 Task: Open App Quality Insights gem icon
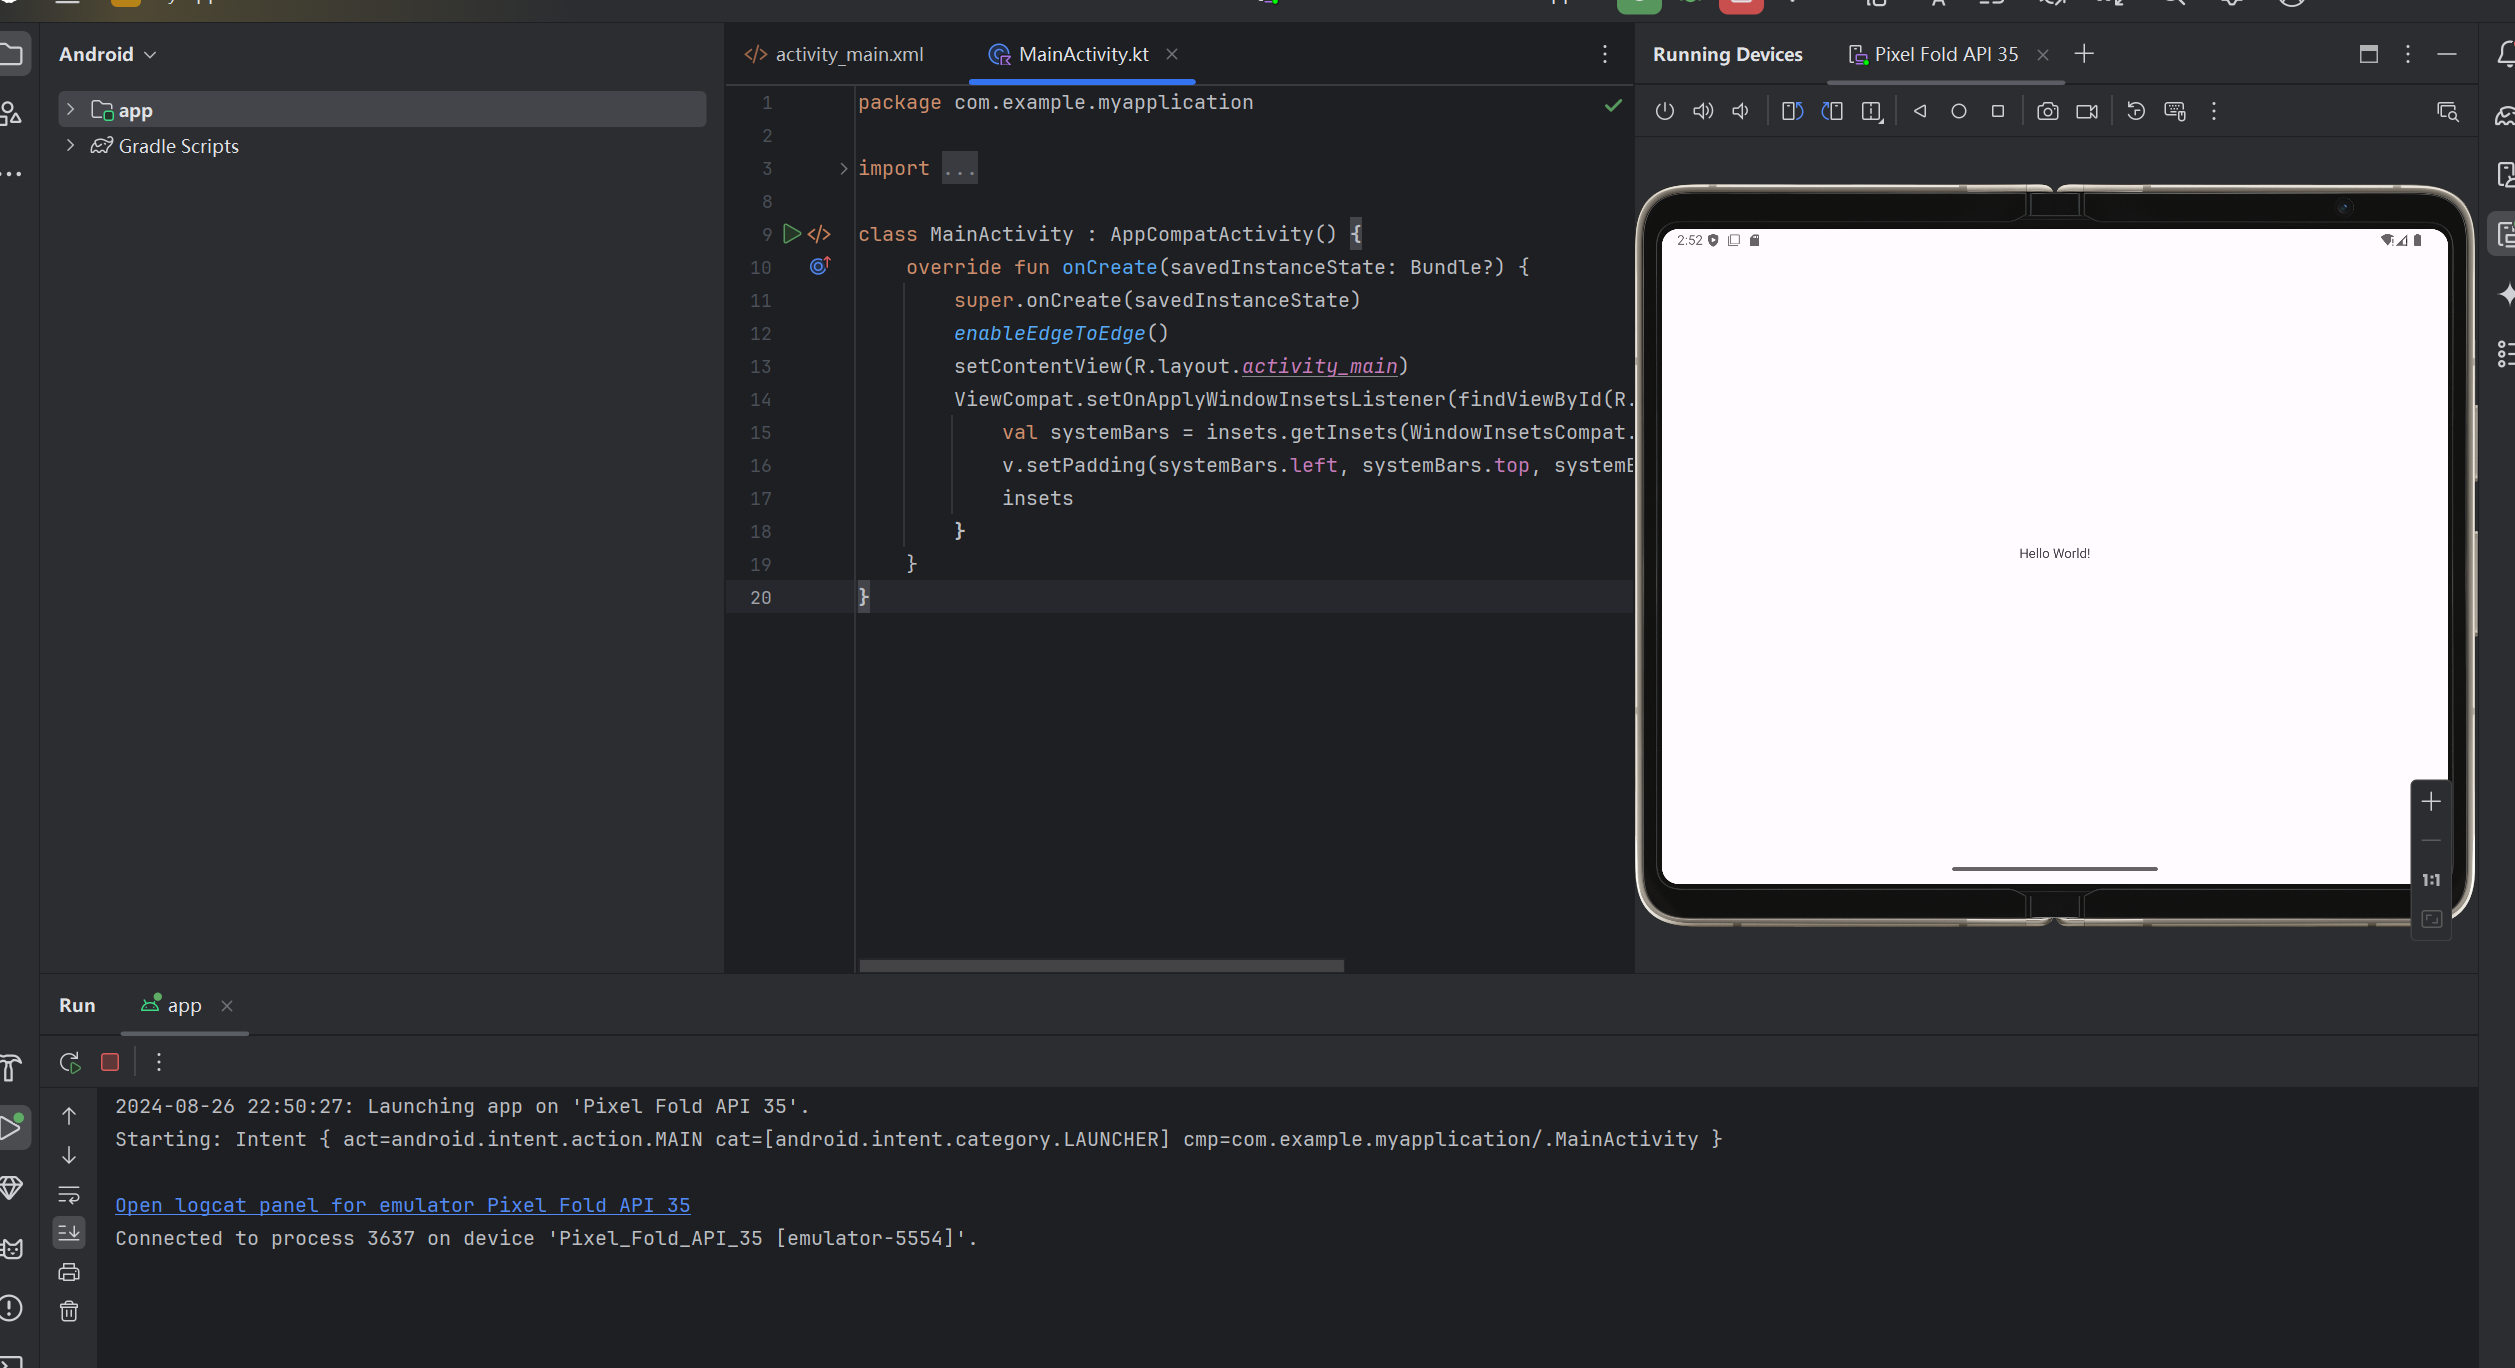coord(11,1188)
